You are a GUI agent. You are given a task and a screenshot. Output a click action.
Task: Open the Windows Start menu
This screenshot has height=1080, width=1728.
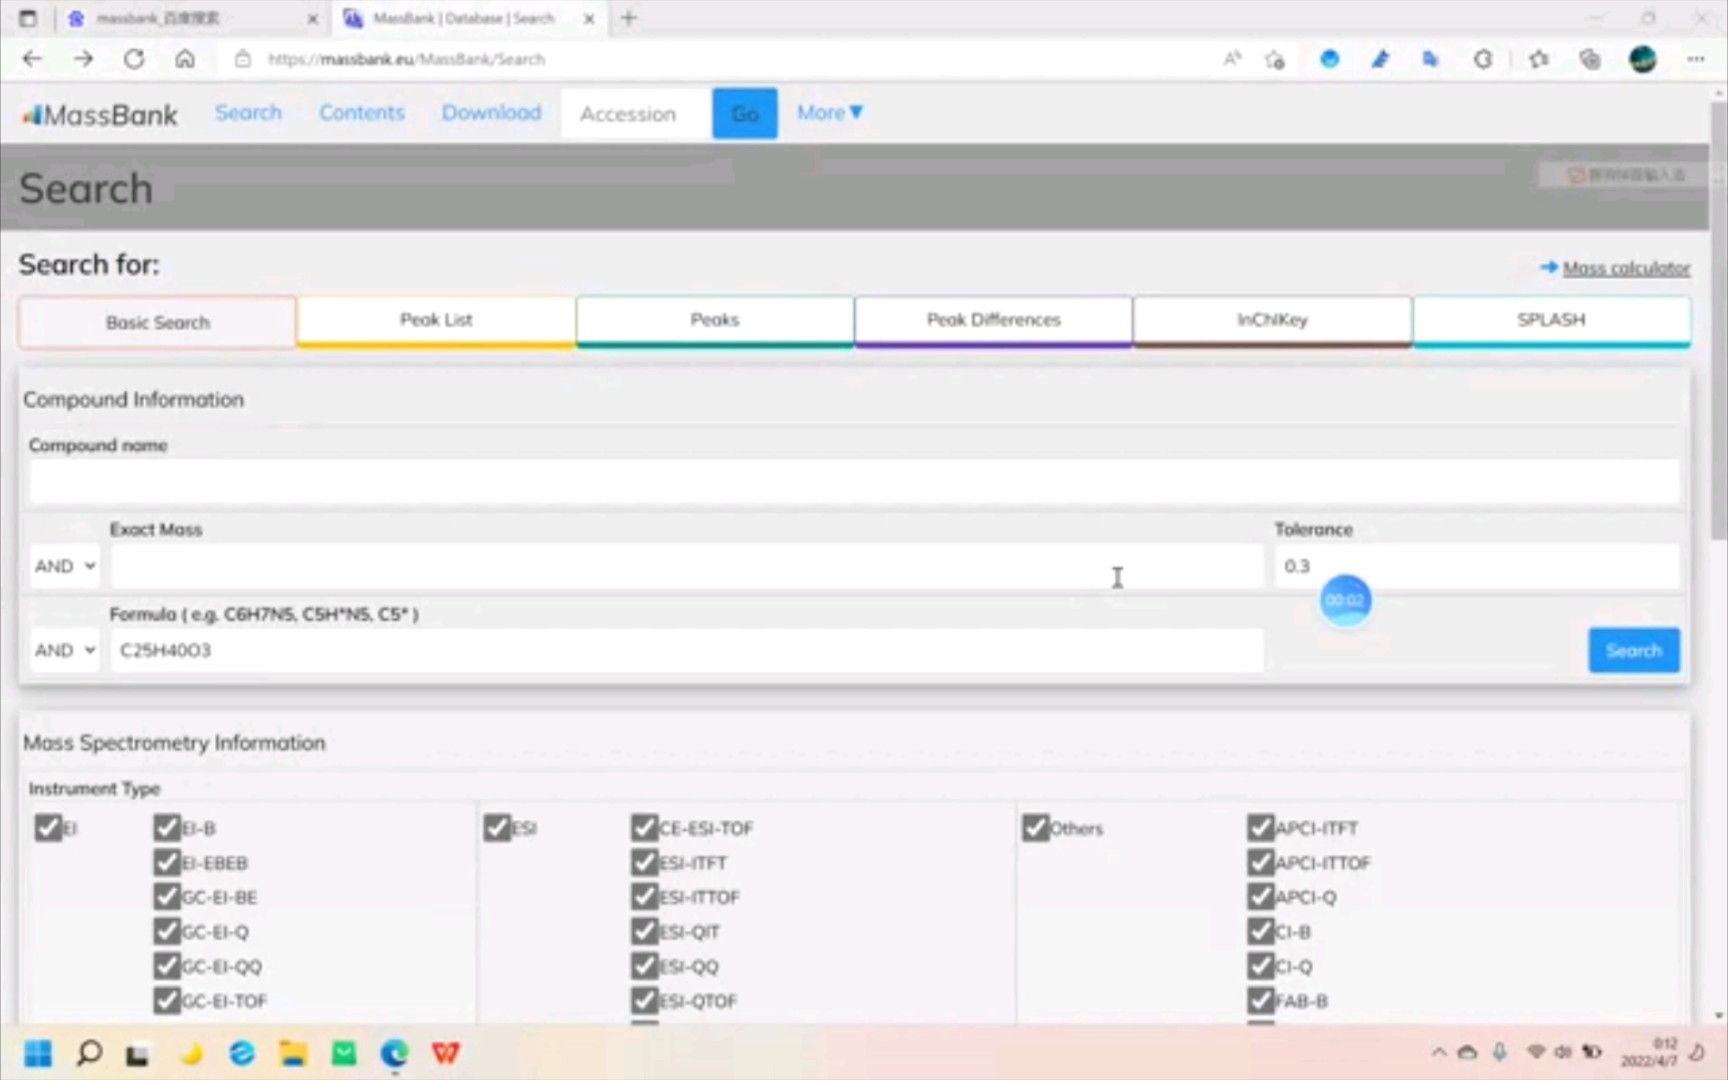pyautogui.click(x=38, y=1053)
